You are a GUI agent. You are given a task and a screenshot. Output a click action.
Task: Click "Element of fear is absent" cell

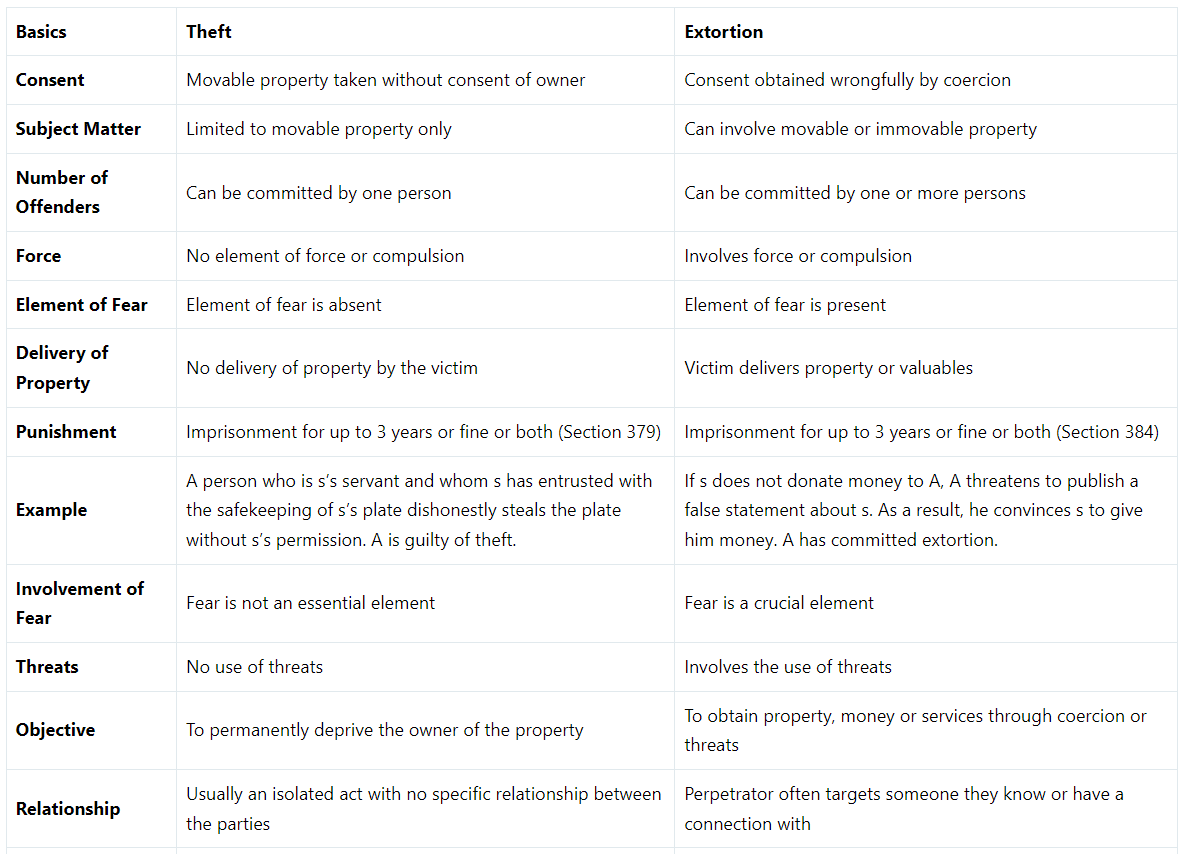pos(284,305)
